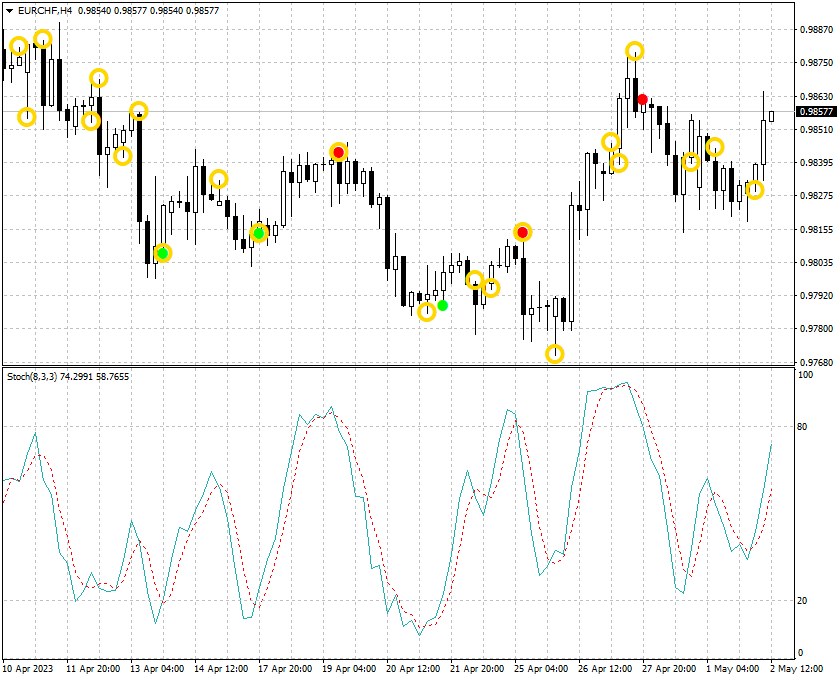Click the 19 Apr 04:00 time label

point(349,669)
